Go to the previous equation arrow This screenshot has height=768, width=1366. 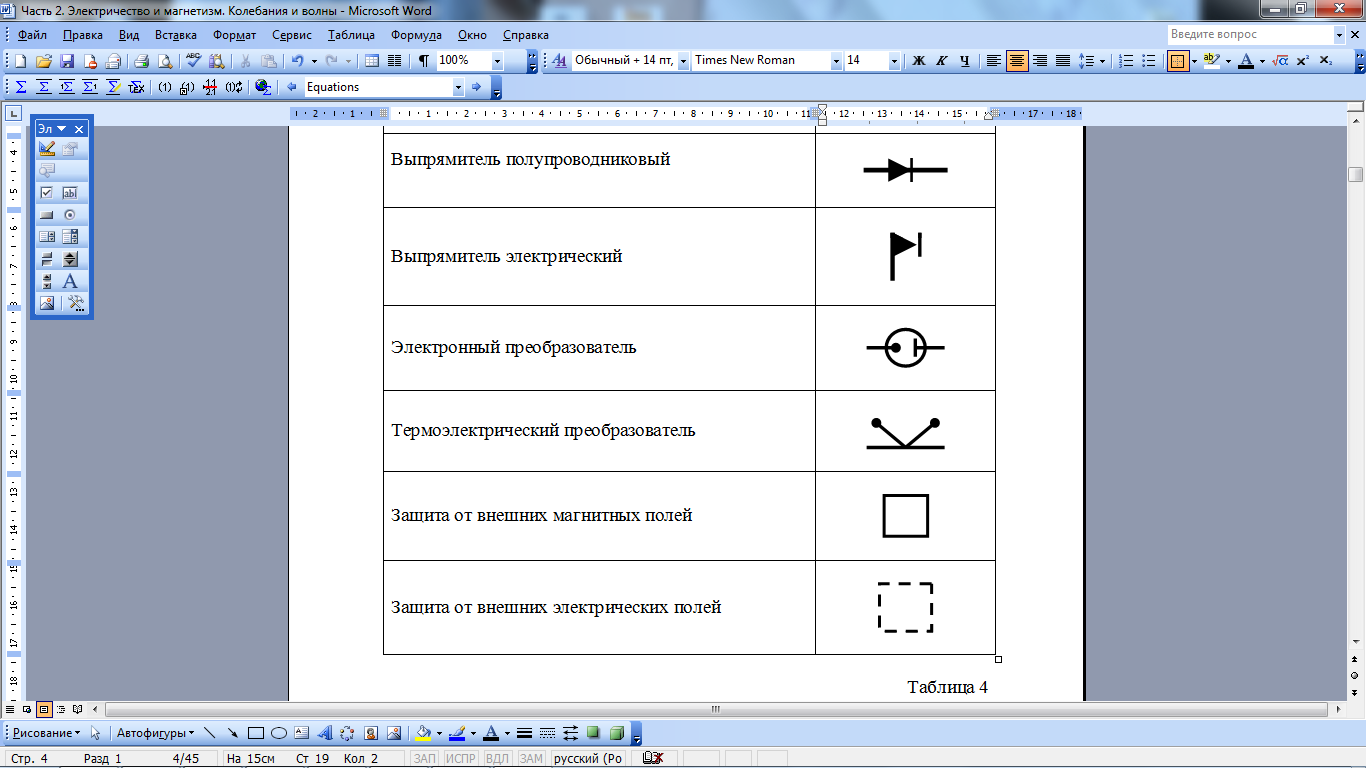291,87
